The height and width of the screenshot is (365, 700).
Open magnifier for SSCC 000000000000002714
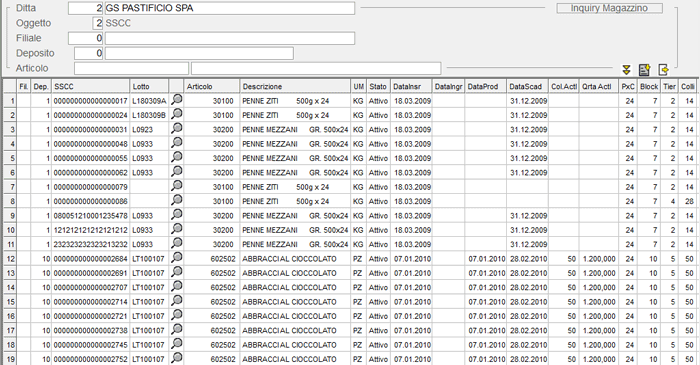point(177,301)
